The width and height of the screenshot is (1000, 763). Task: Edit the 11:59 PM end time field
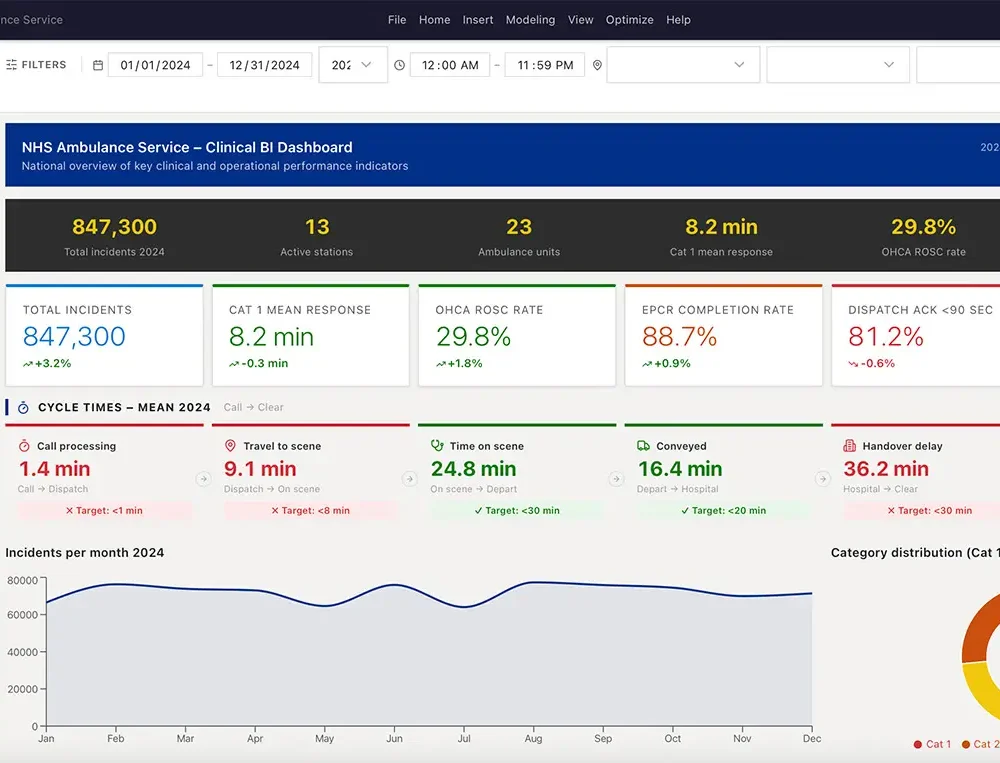click(545, 65)
